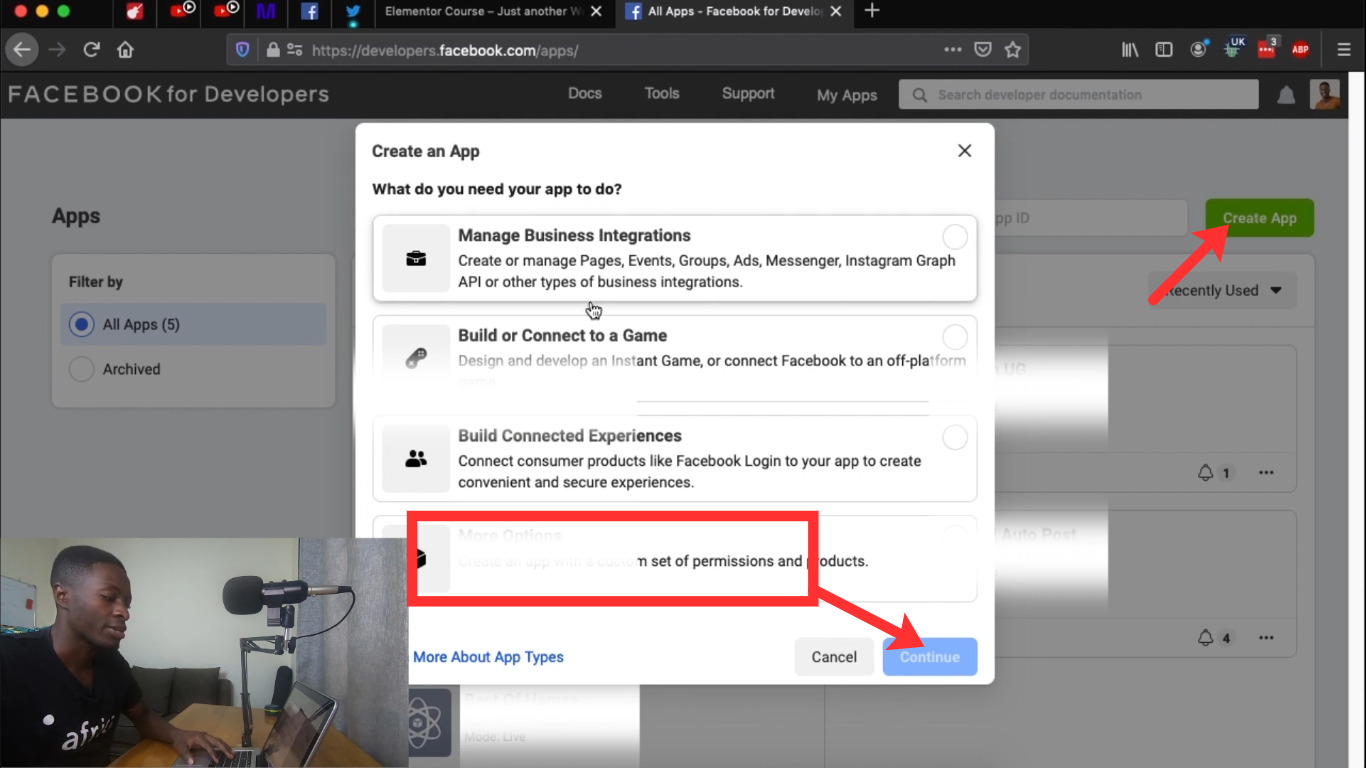Click the Facebook header notifications bell

pos(1286,95)
